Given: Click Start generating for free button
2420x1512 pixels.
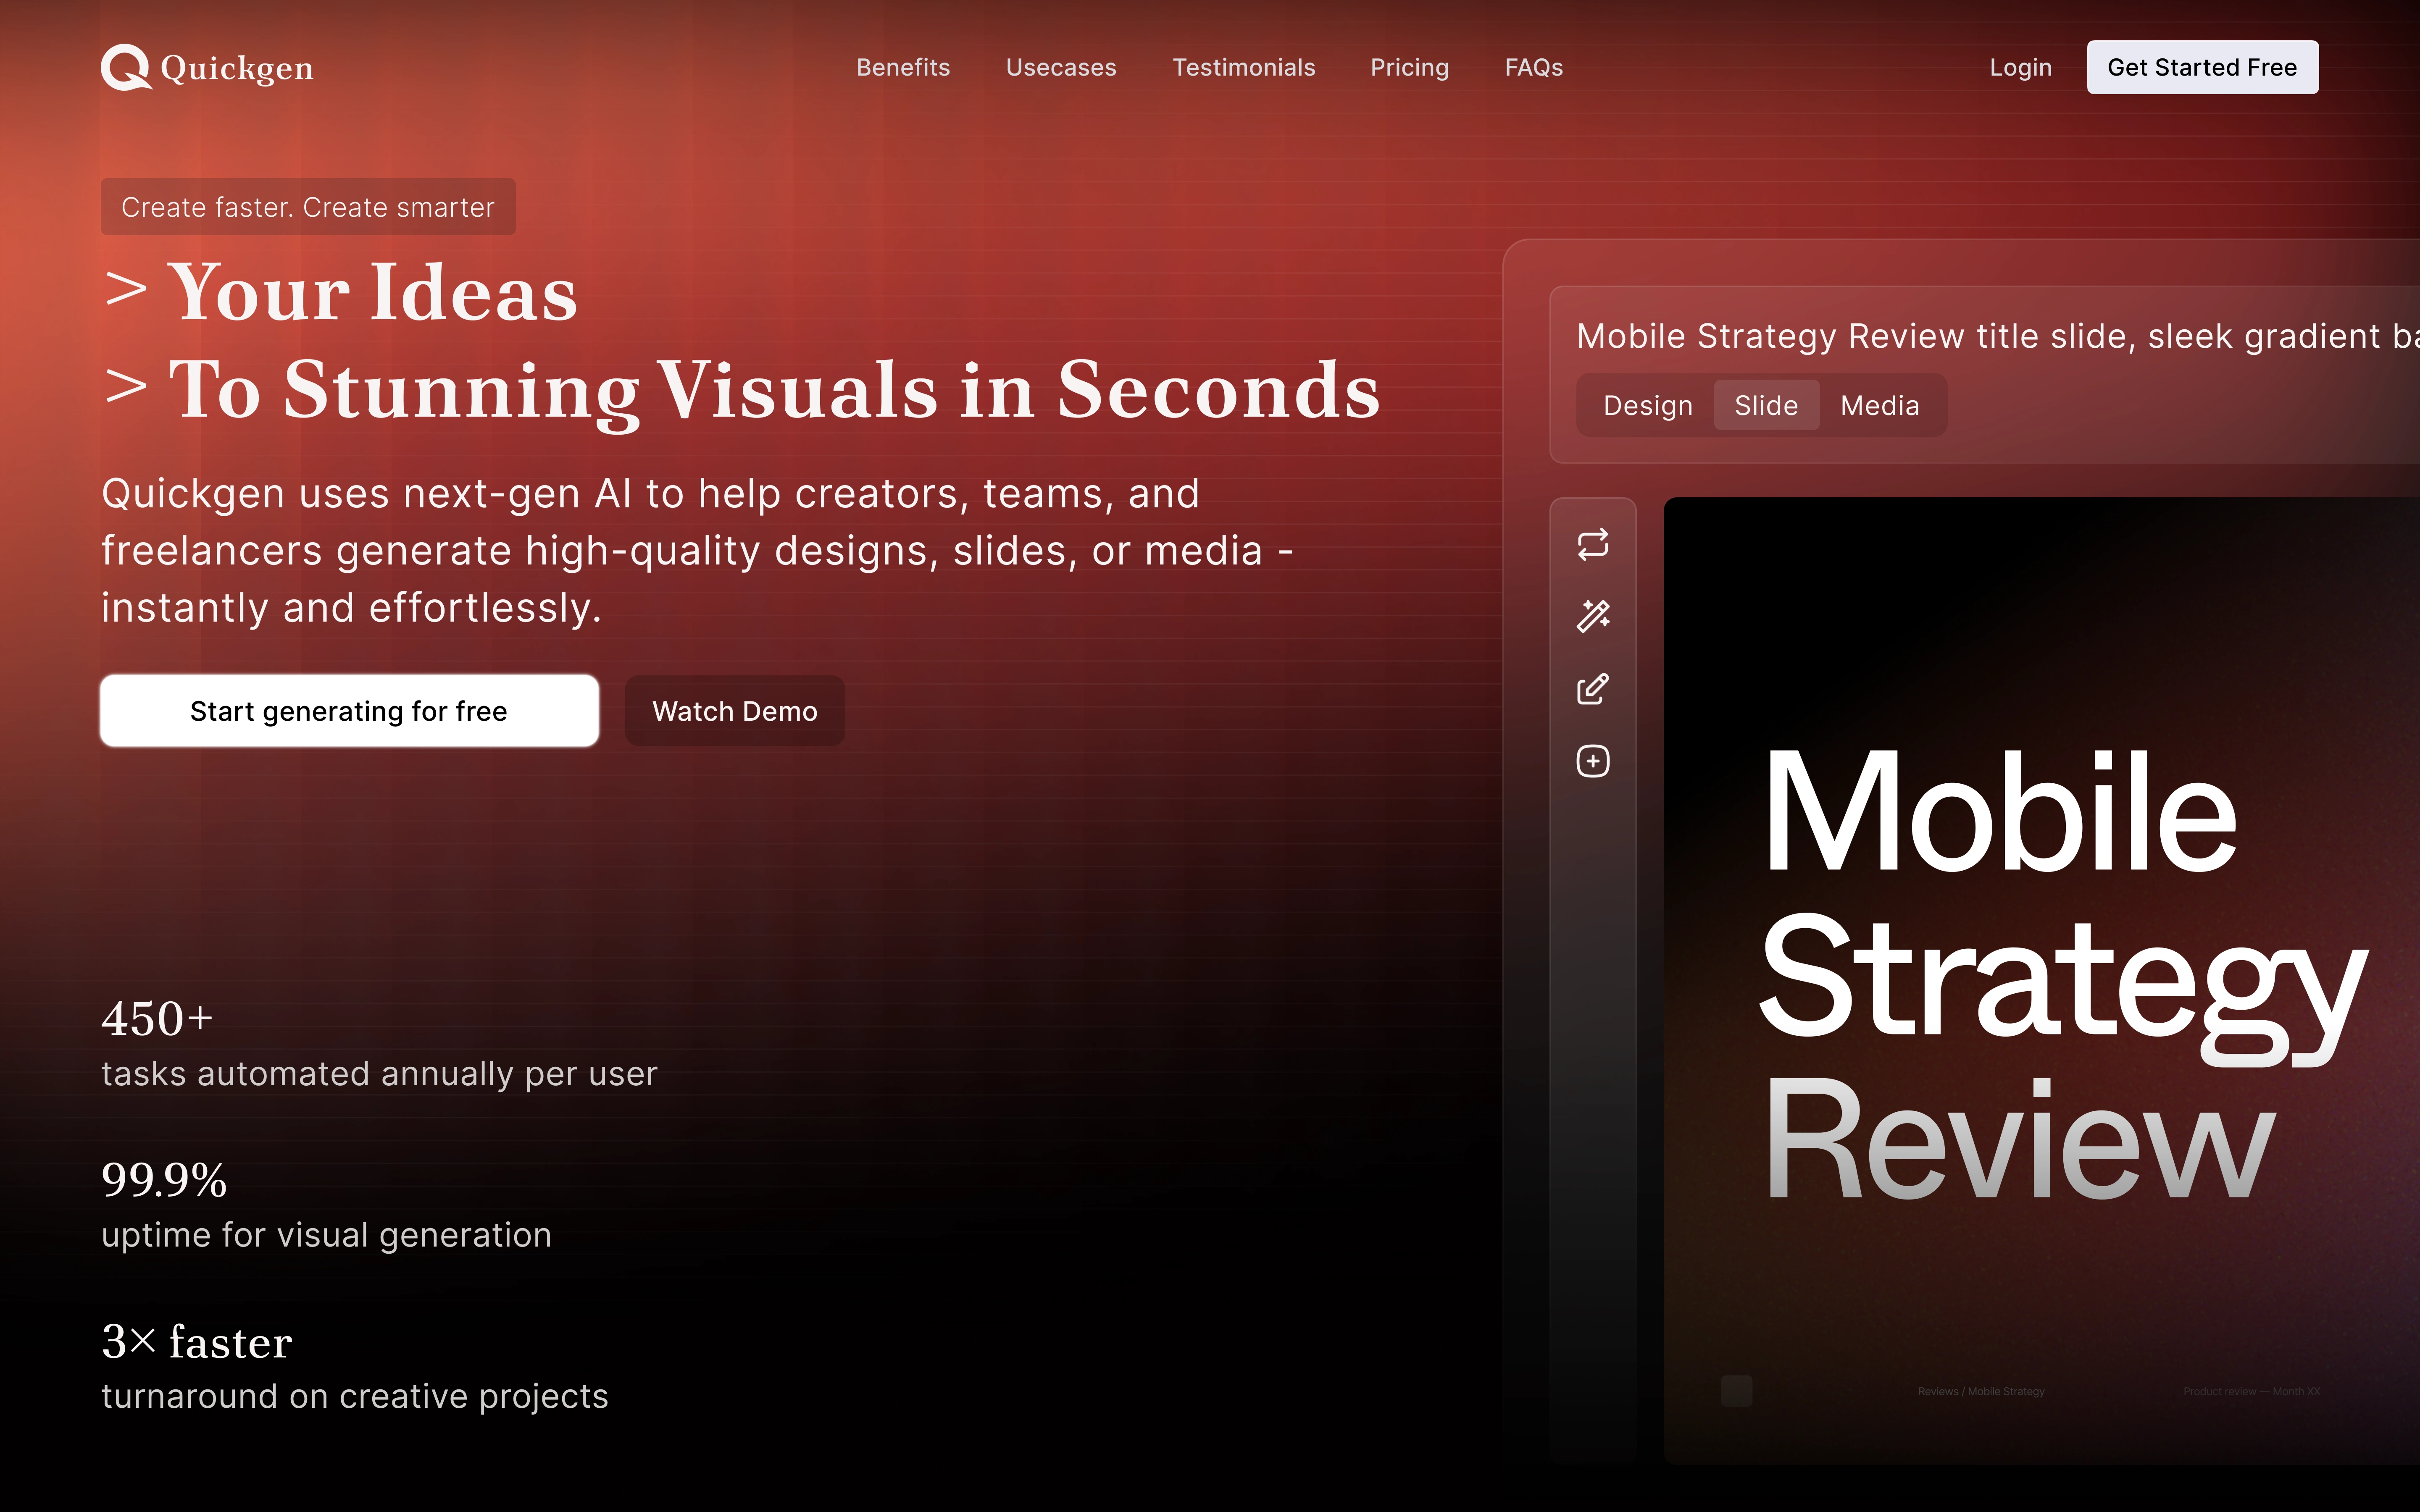Looking at the screenshot, I should (349, 711).
